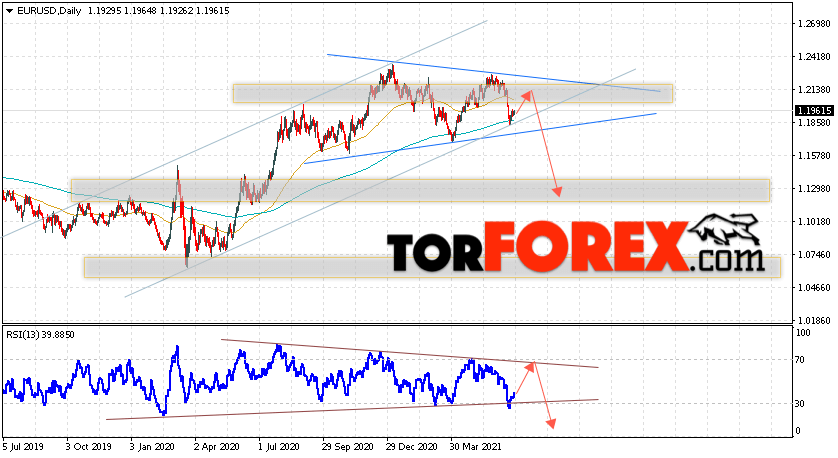Click the 1.04660 price axis label
Screen dimensions: 838x458
pyautogui.click(x=814, y=288)
